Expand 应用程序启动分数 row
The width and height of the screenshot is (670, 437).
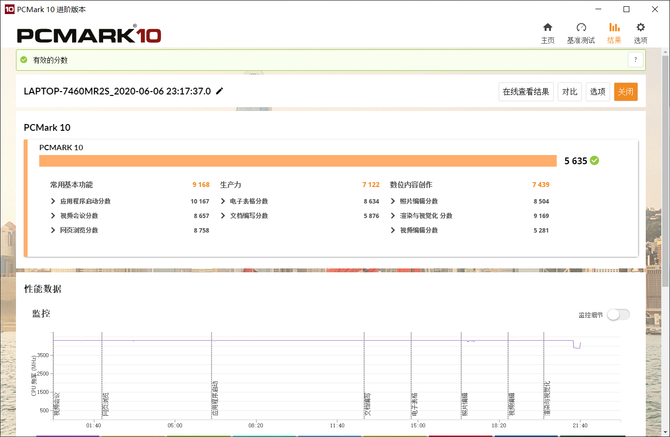point(53,201)
